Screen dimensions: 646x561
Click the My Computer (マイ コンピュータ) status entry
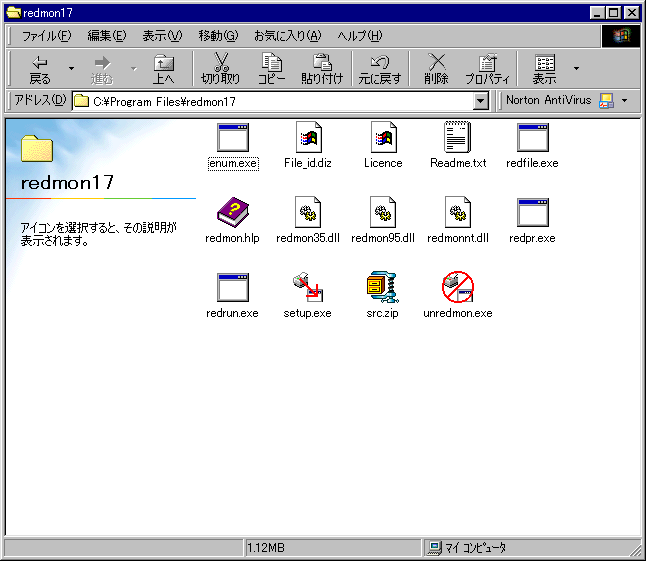coord(467,548)
